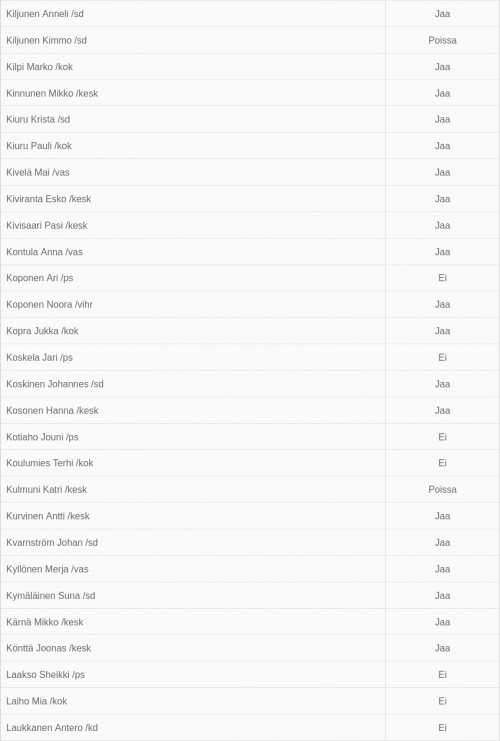
Task: Click Ei vote next to Koponen Ari
Action: (x=442, y=278)
